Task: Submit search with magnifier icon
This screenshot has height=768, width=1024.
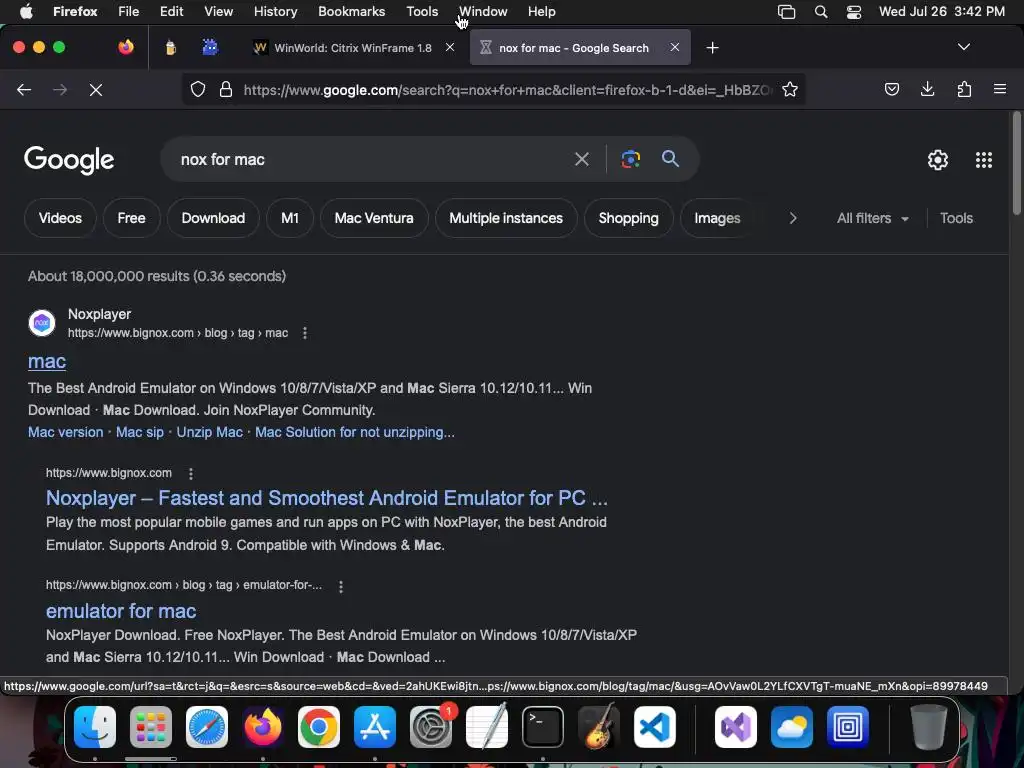Action: [670, 159]
